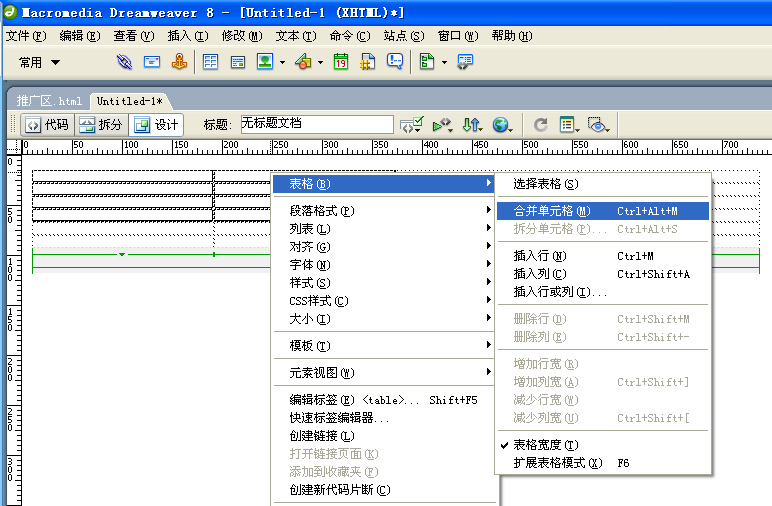
Task: Click Validate Markup icon
Action: tap(412, 125)
